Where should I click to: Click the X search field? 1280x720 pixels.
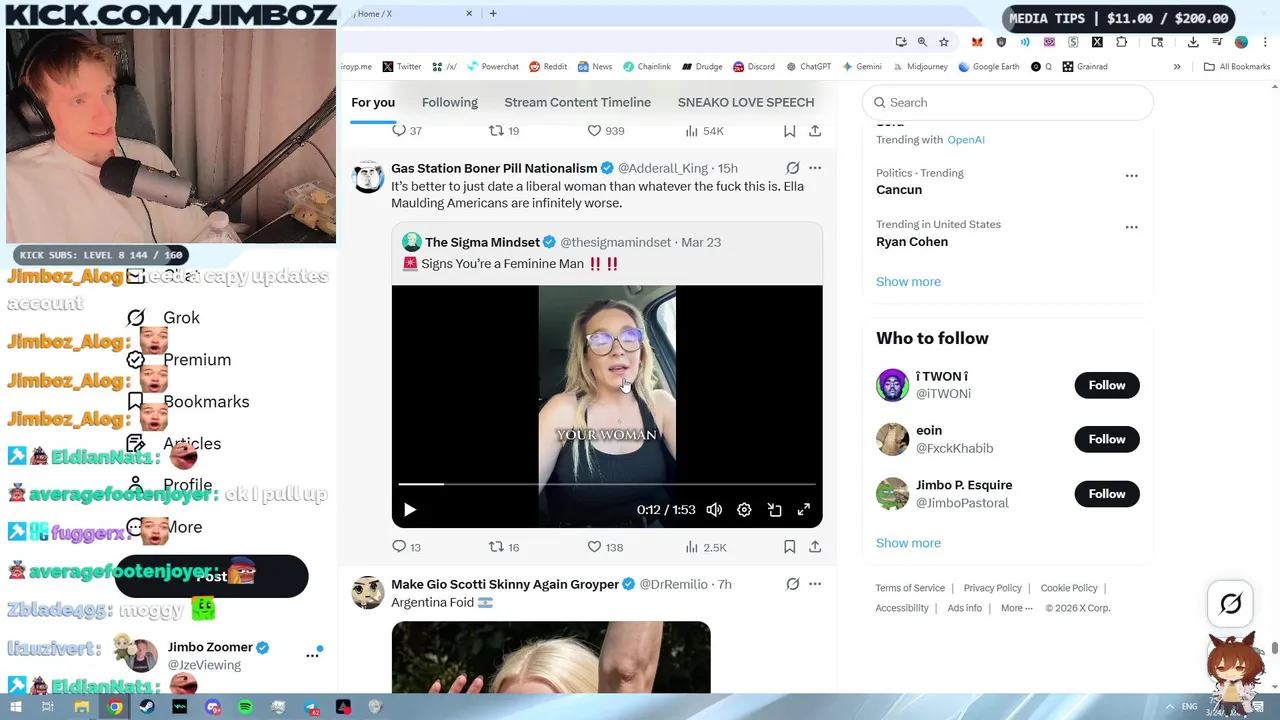pos(1008,102)
